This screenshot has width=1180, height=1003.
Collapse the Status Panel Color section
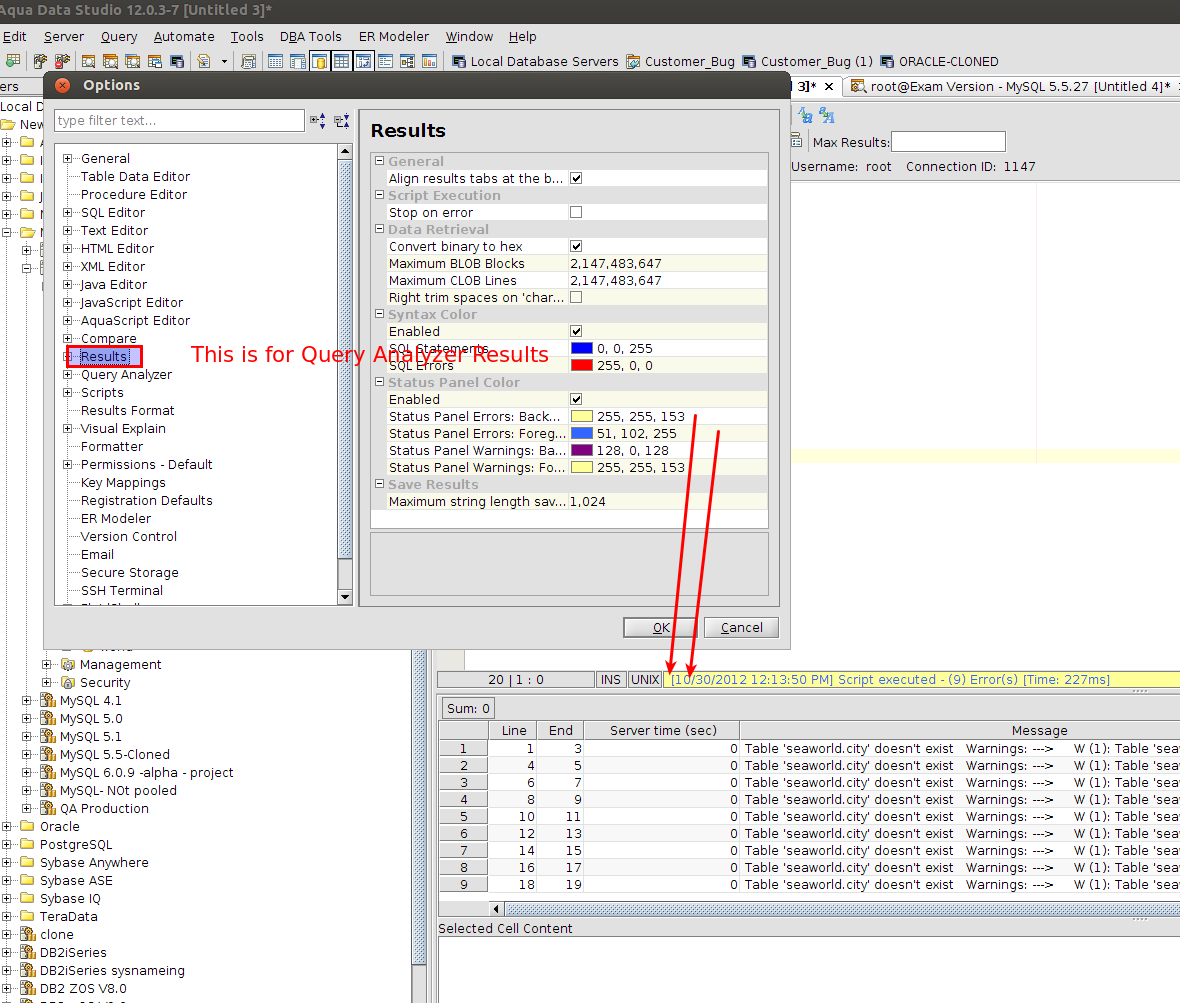(380, 381)
